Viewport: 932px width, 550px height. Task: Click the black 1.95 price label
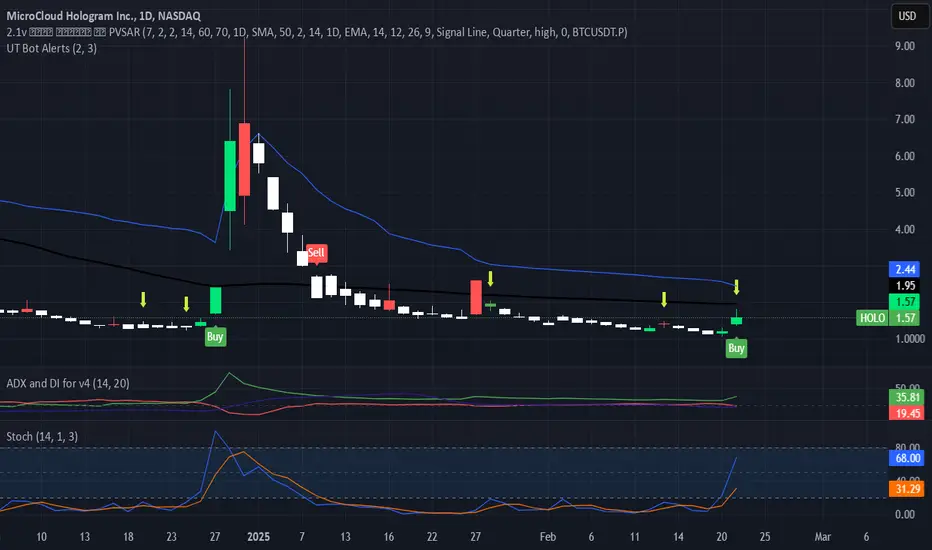905,286
